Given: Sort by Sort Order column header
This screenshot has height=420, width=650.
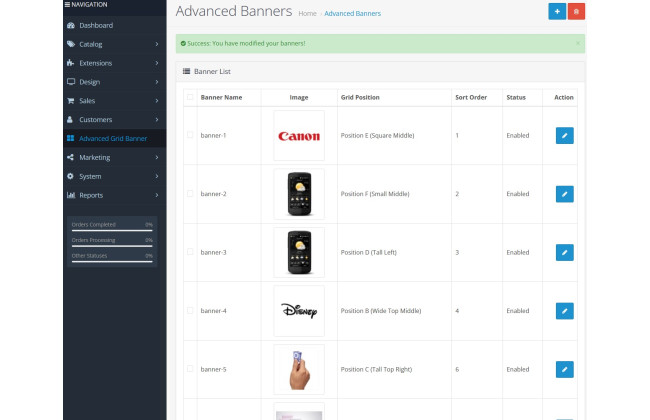Looking at the screenshot, I should pos(471,97).
